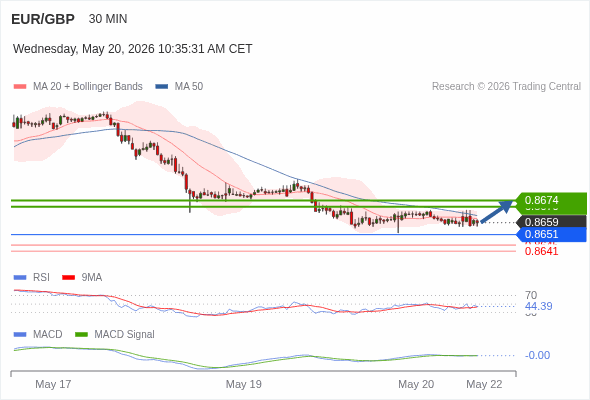590x400 pixels.
Task: Click the green 0.8674 resistance price tag
Action: 551,200
